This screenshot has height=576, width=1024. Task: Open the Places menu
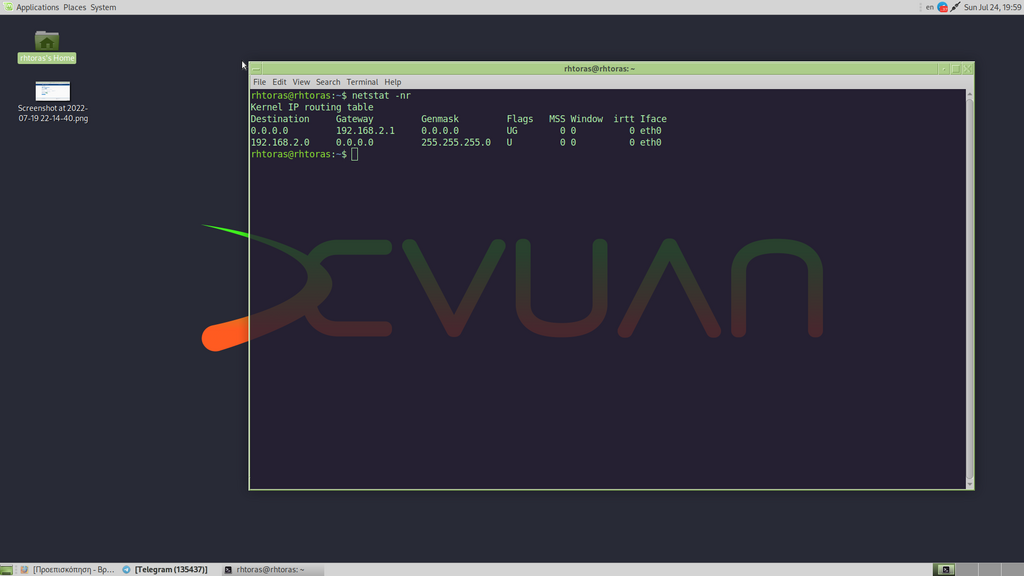[74, 7]
